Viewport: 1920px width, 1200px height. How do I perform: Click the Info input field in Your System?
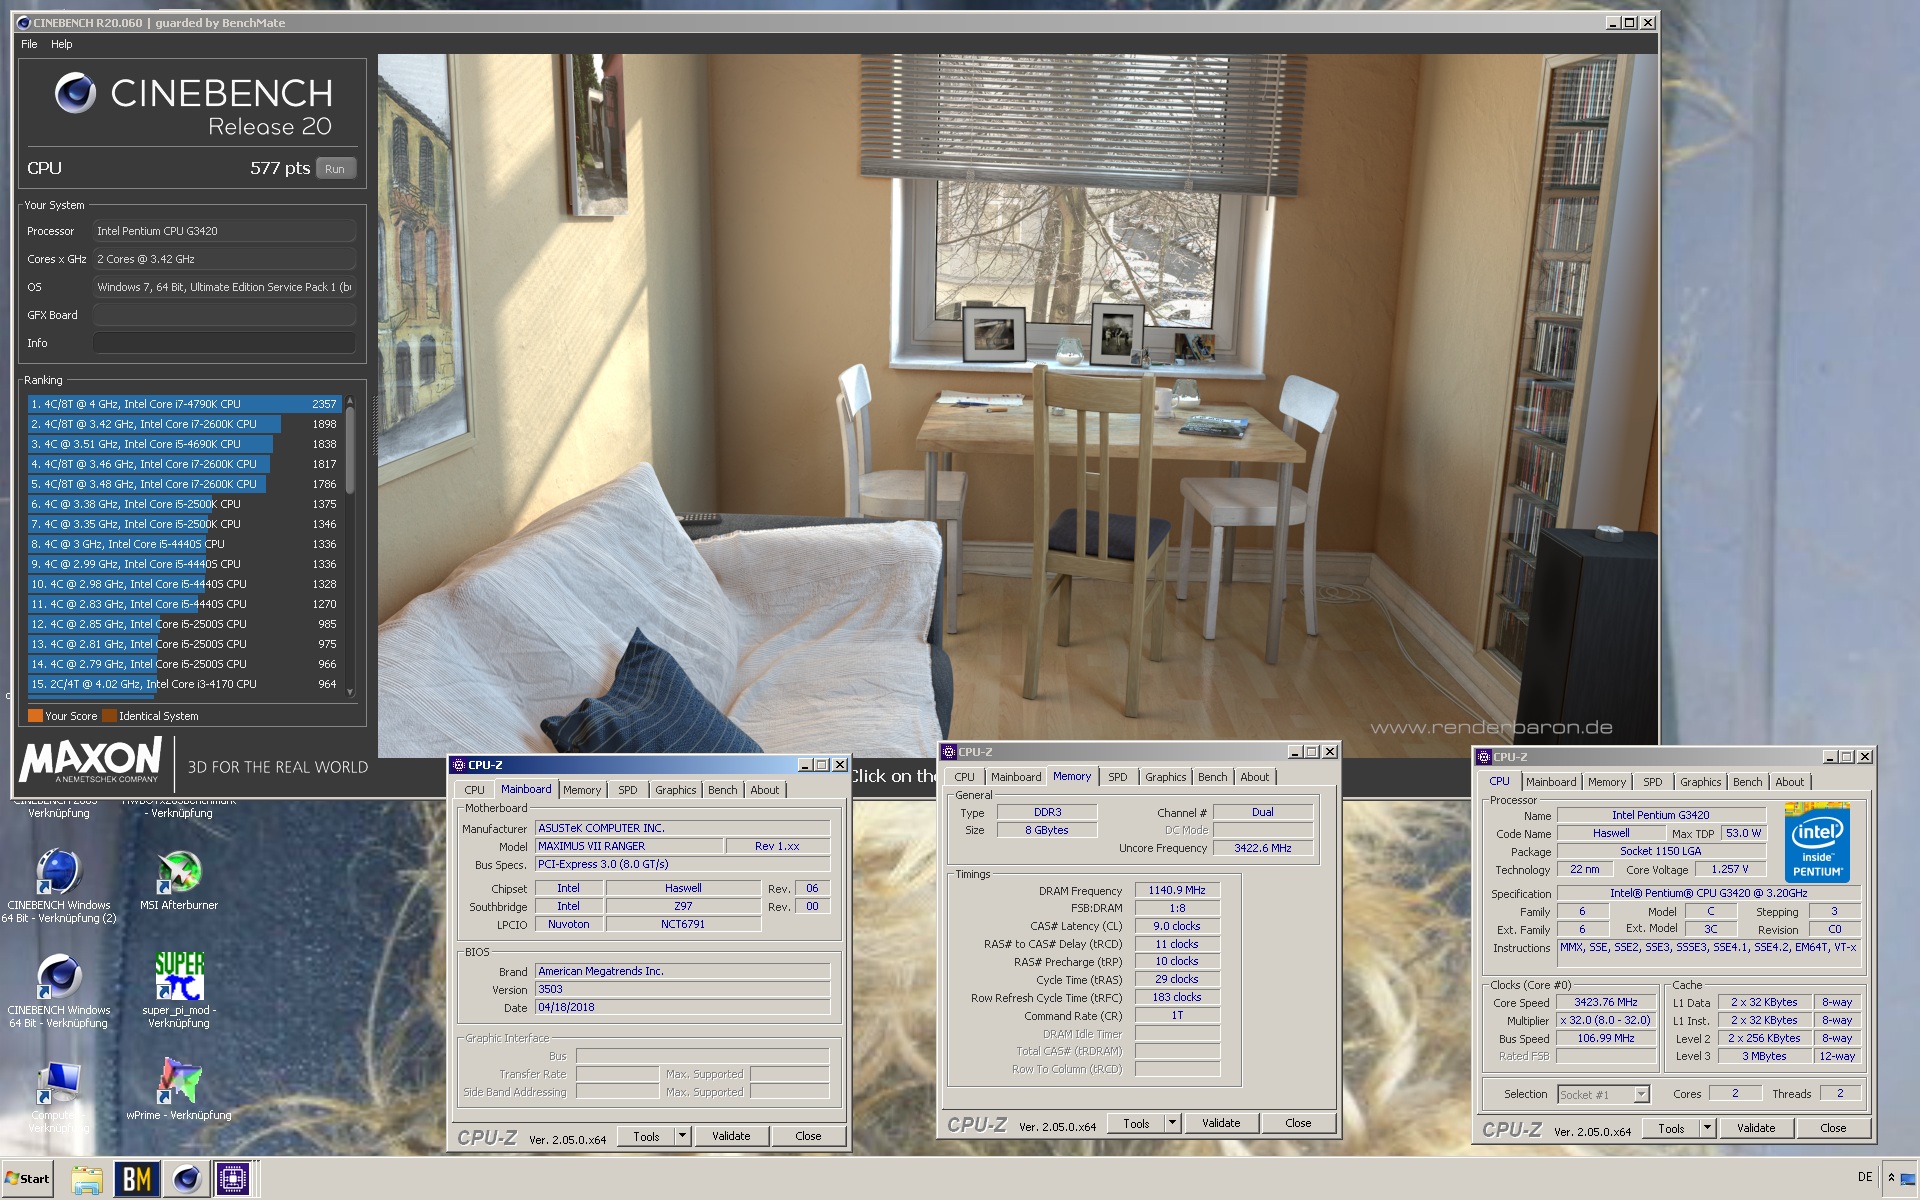coord(224,343)
